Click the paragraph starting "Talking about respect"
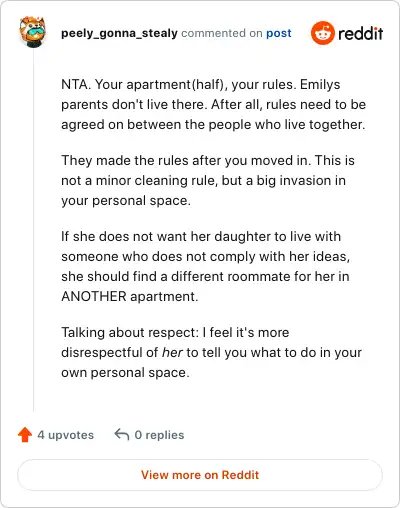400x508 pixels. tap(211, 352)
